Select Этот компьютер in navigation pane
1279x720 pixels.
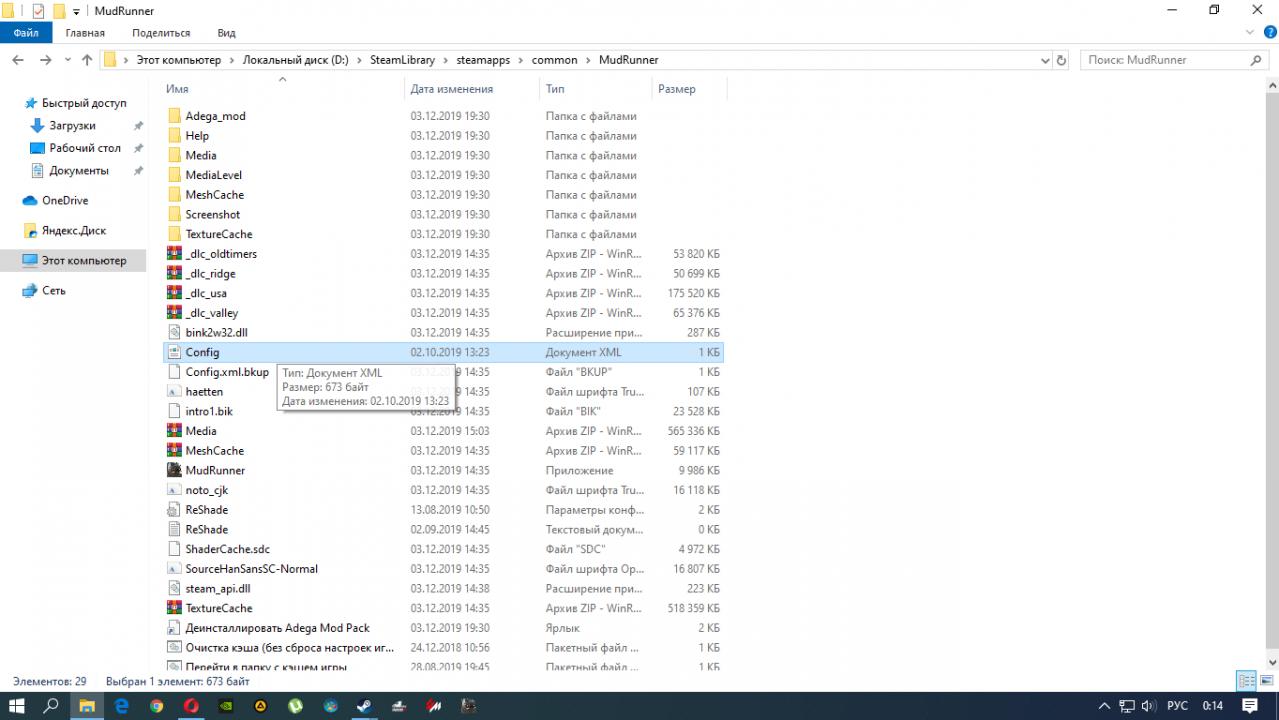point(84,261)
